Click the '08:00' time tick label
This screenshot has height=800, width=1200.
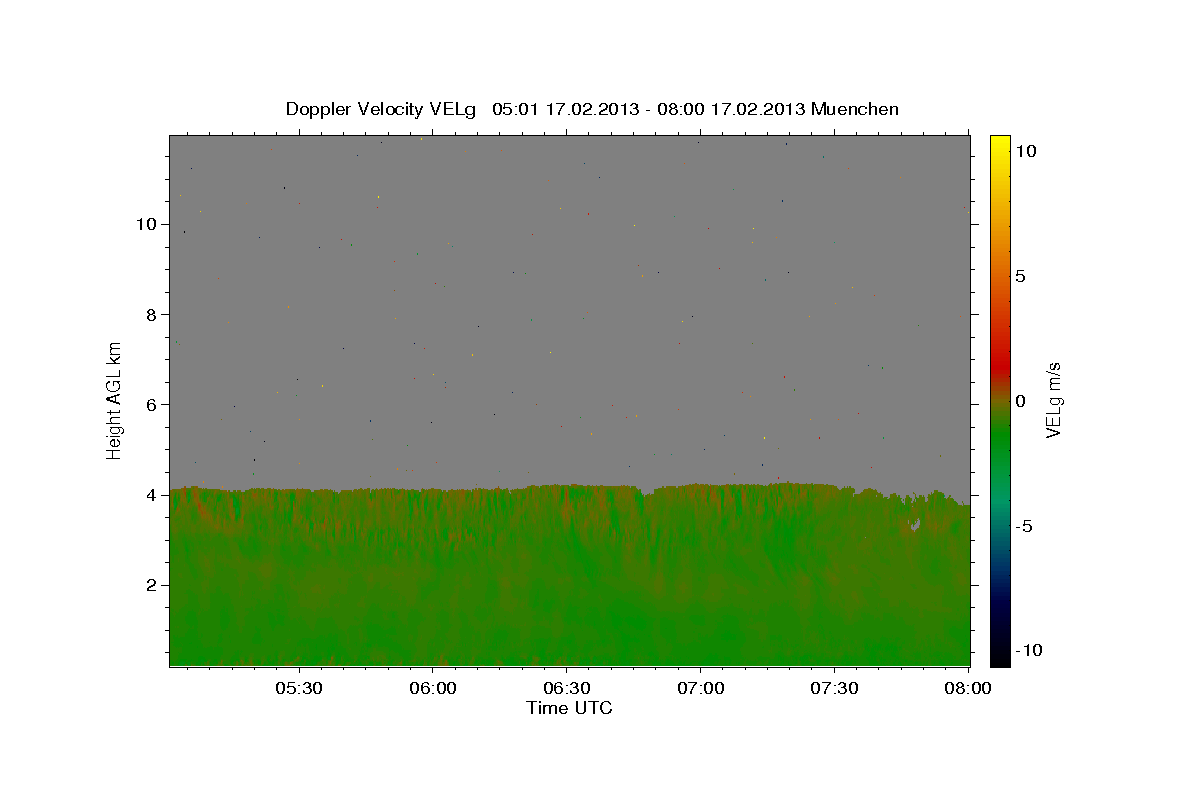pos(967,689)
